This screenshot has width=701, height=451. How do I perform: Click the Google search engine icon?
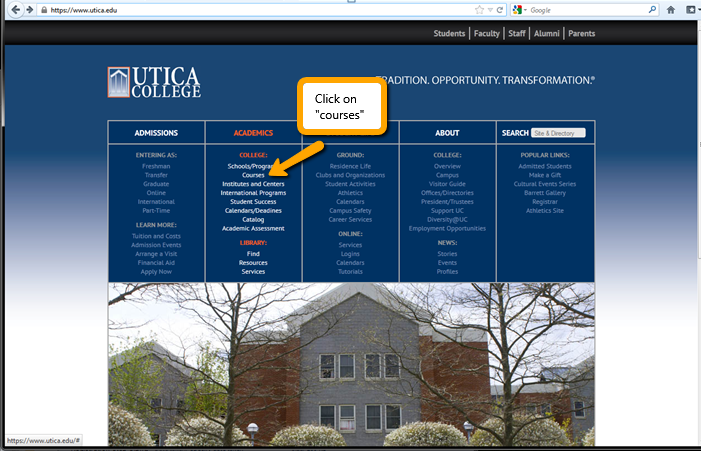tap(517, 10)
